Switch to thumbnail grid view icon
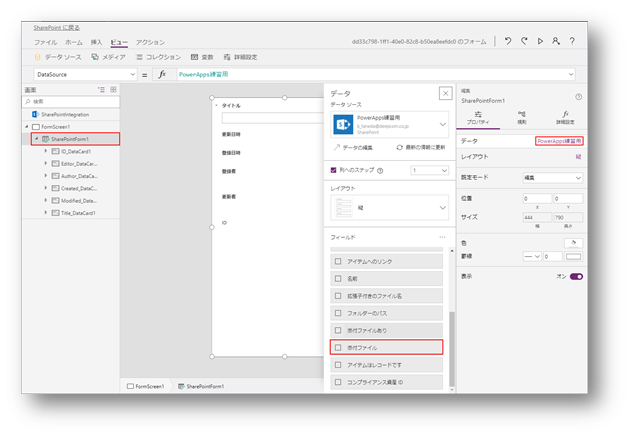The width and height of the screenshot is (630, 436). click(x=113, y=89)
